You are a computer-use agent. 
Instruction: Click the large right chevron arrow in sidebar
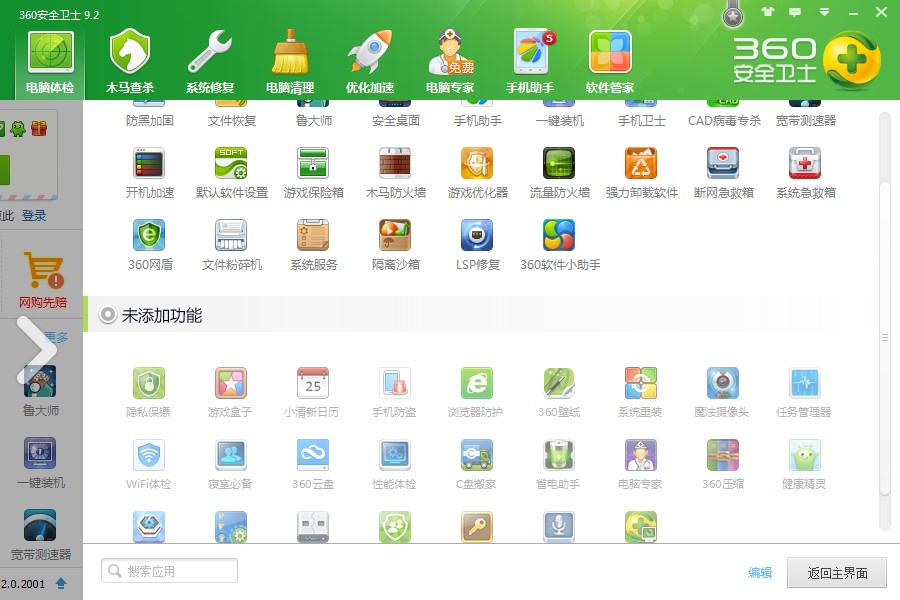[x=37, y=349]
